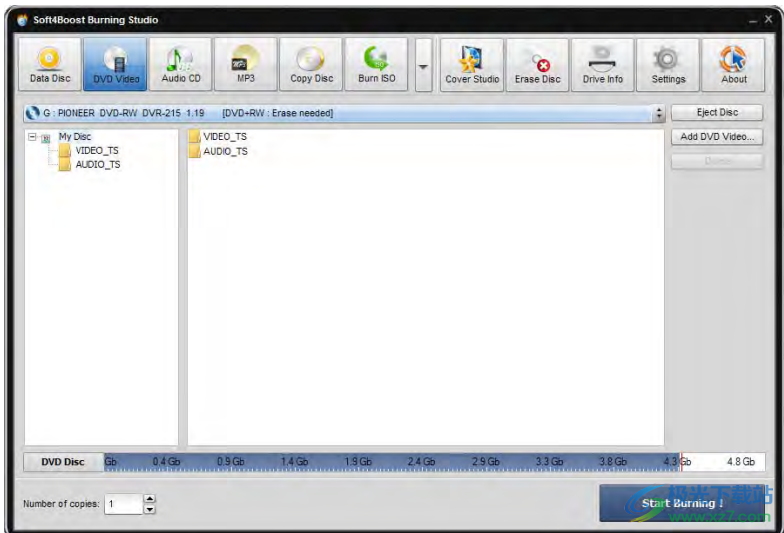
Task: Open Settings from toolbar
Action: [668, 65]
